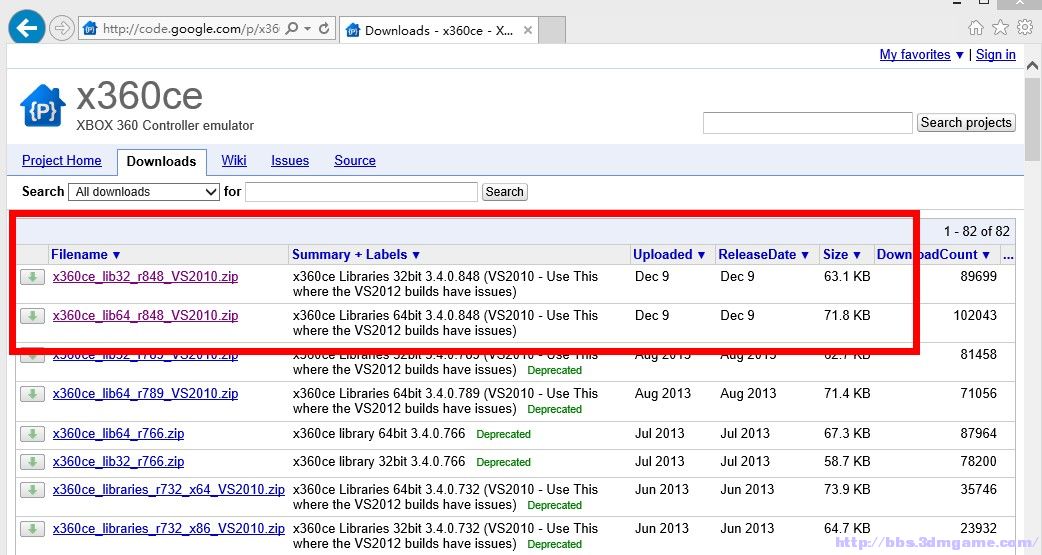The image size is (1042, 555).
Task: Open x360ce_lib32_r848_VS2010.zip link
Action: click(x=146, y=277)
